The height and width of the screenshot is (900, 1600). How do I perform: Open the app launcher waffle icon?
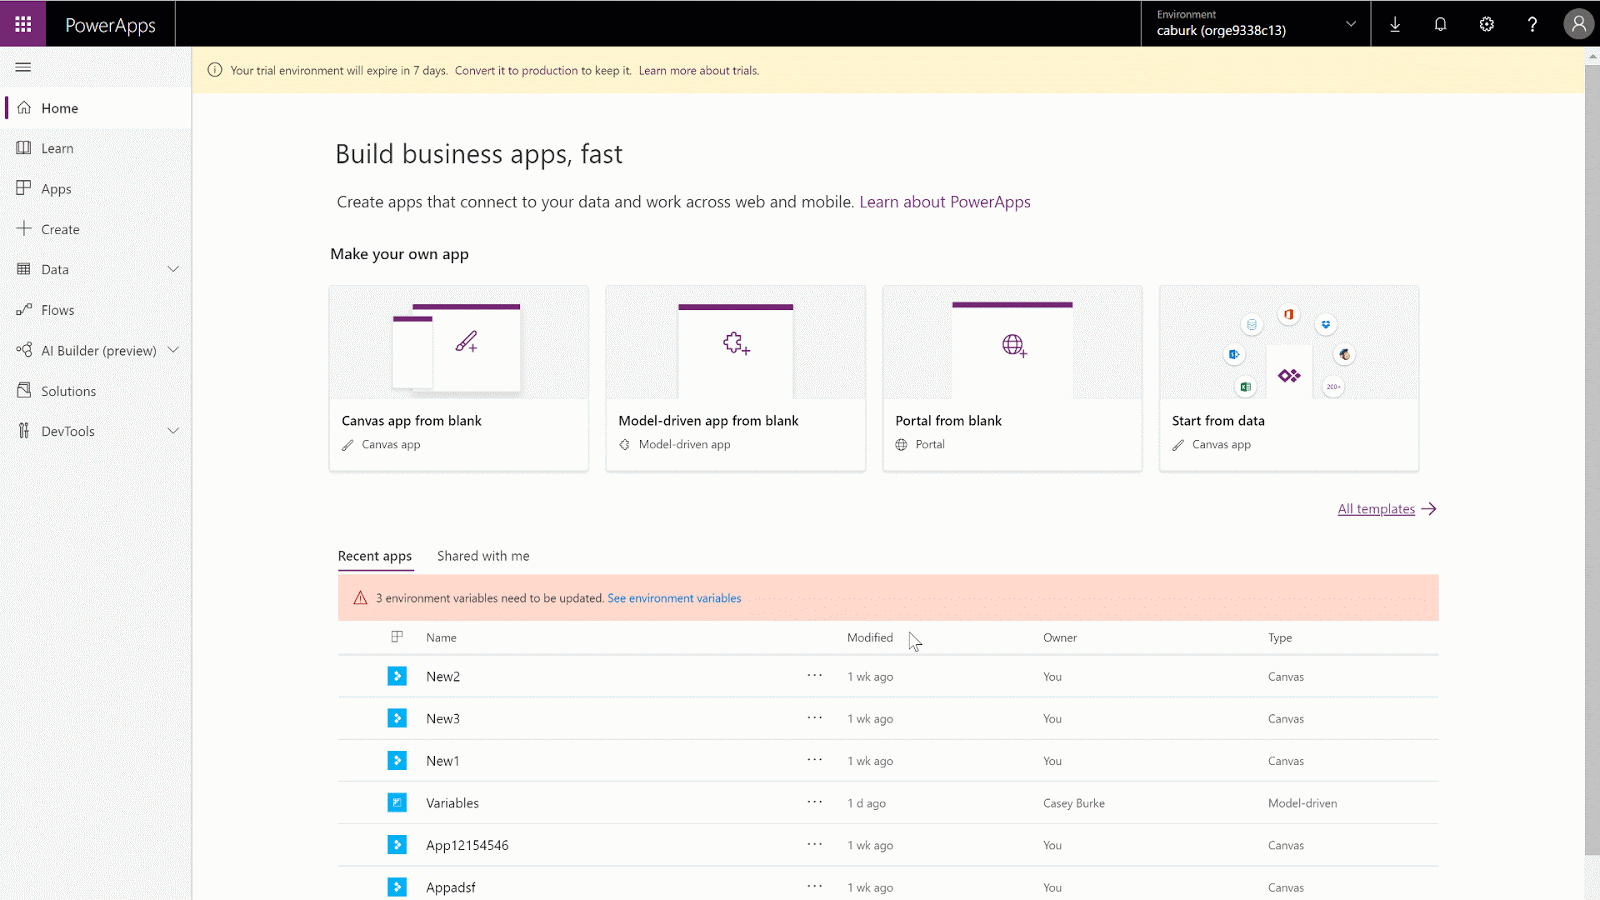(x=23, y=24)
